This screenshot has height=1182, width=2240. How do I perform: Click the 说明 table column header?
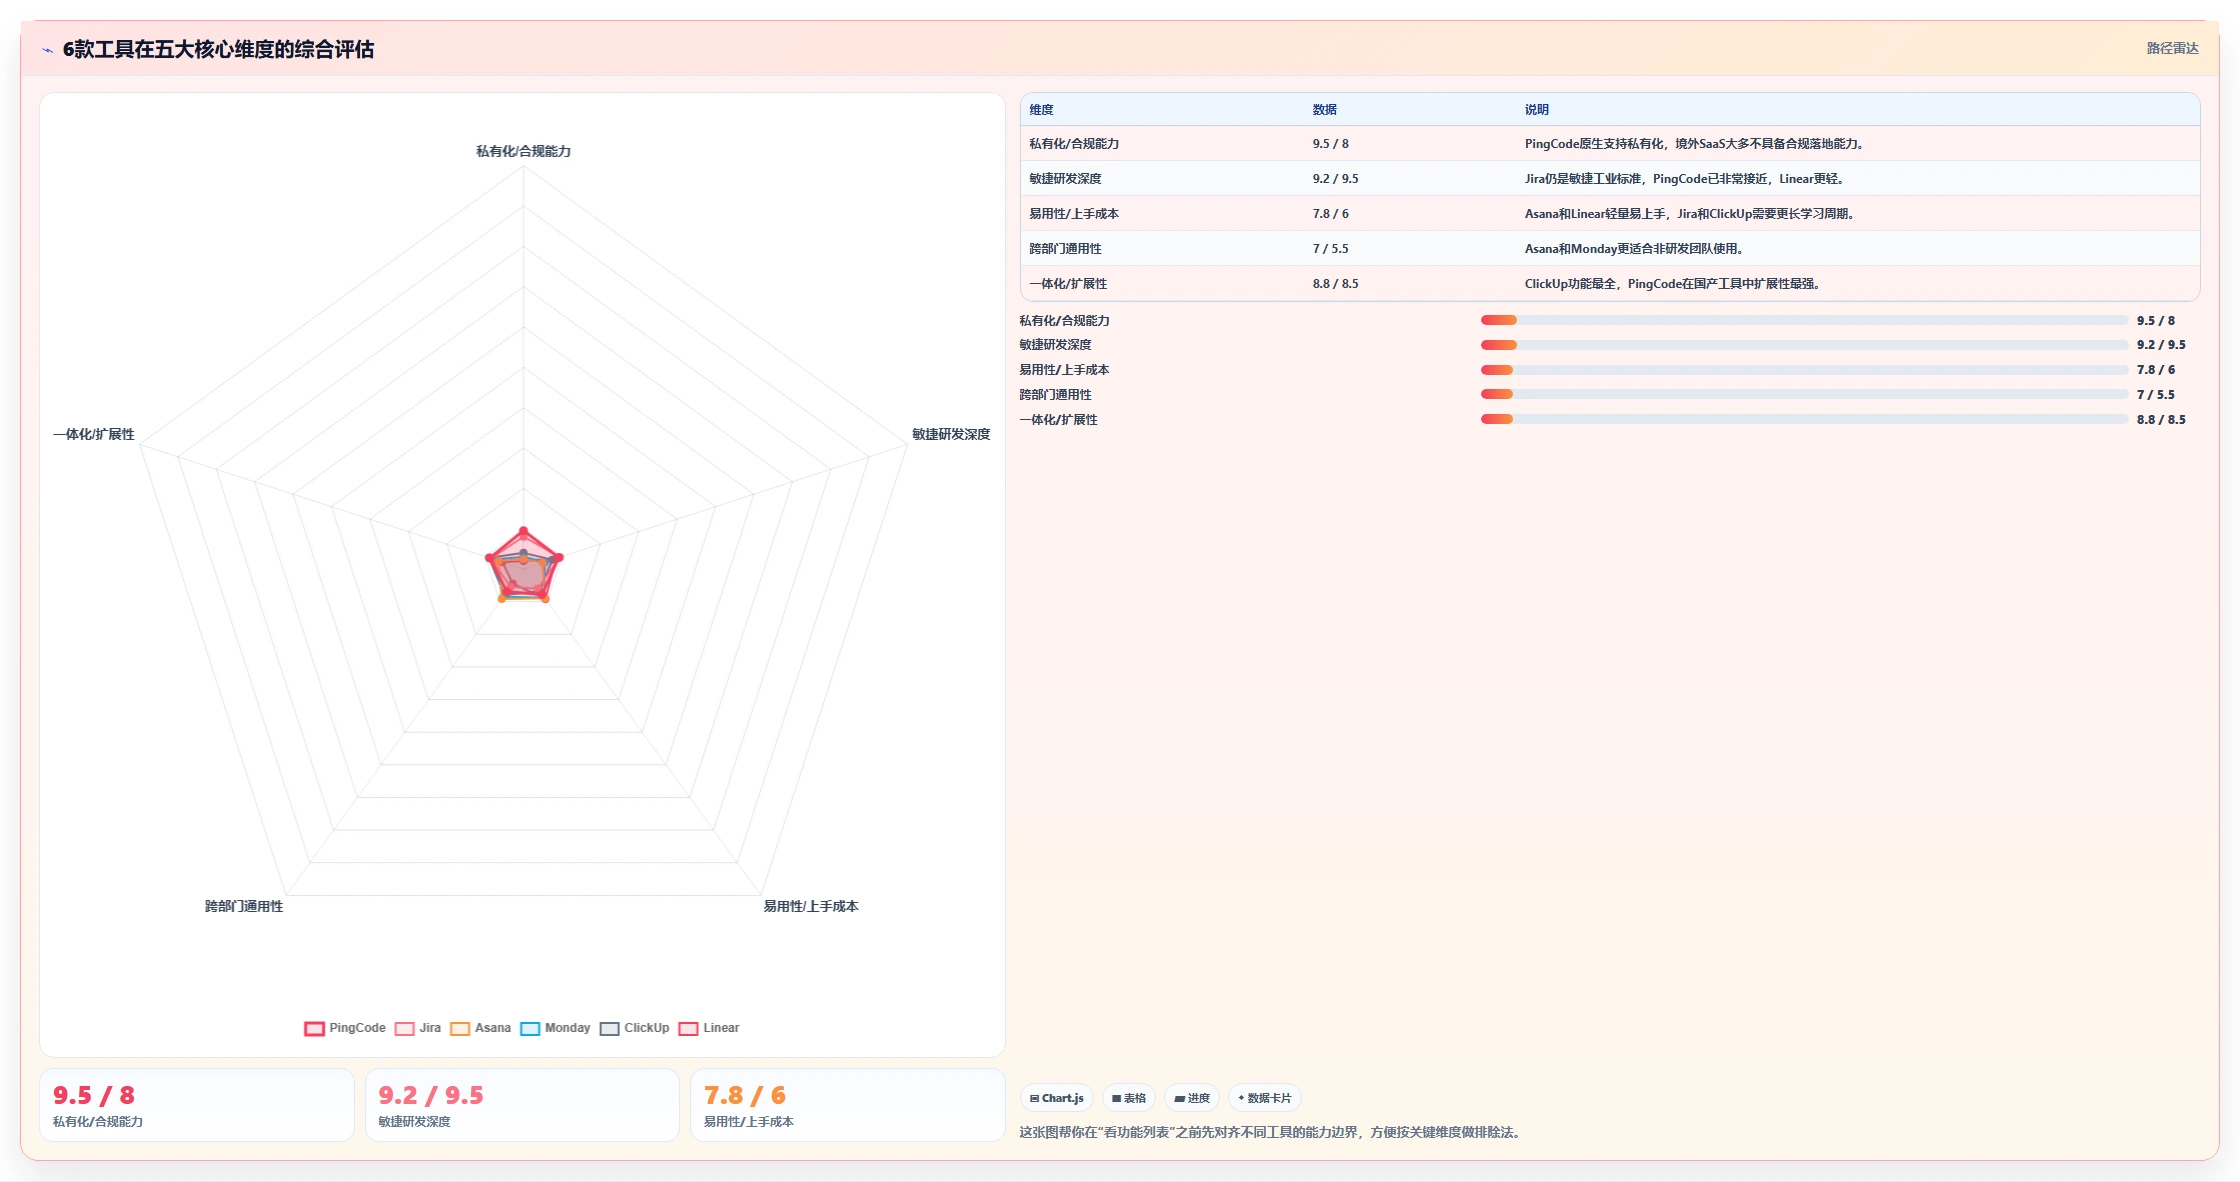click(1537, 110)
